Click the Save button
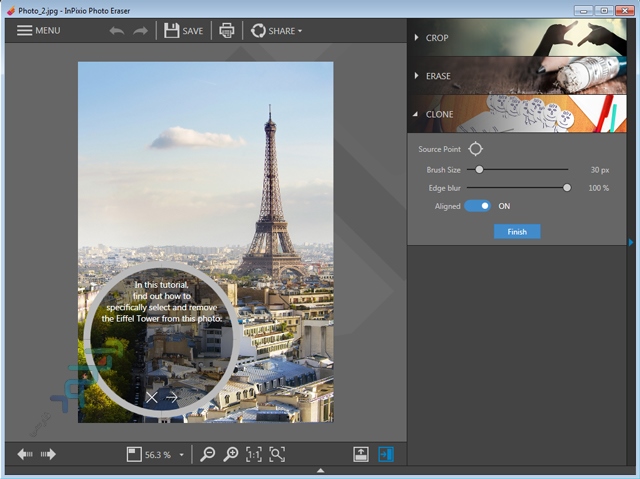Image resolution: width=640 pixels, height=479 pixels. point(183,31)
